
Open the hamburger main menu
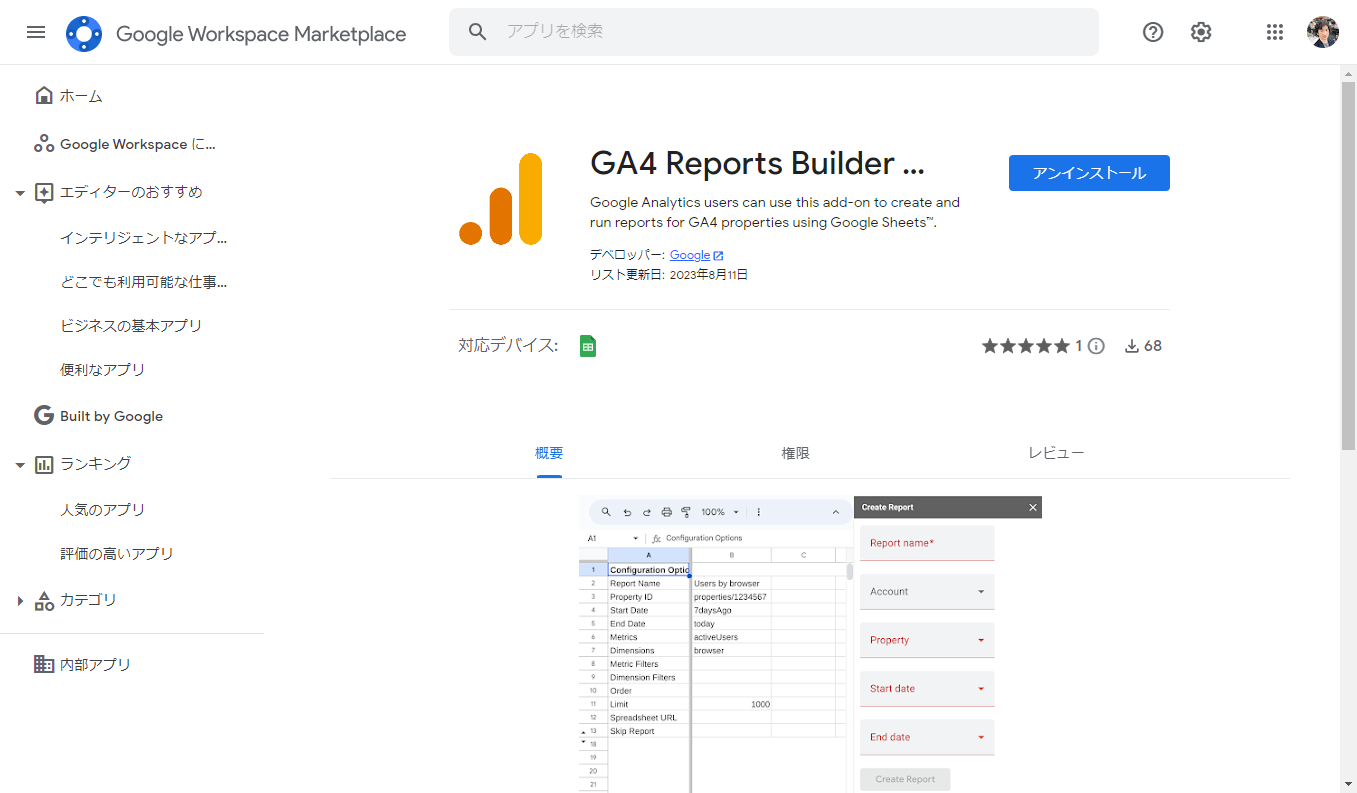(x=36, y=32)
